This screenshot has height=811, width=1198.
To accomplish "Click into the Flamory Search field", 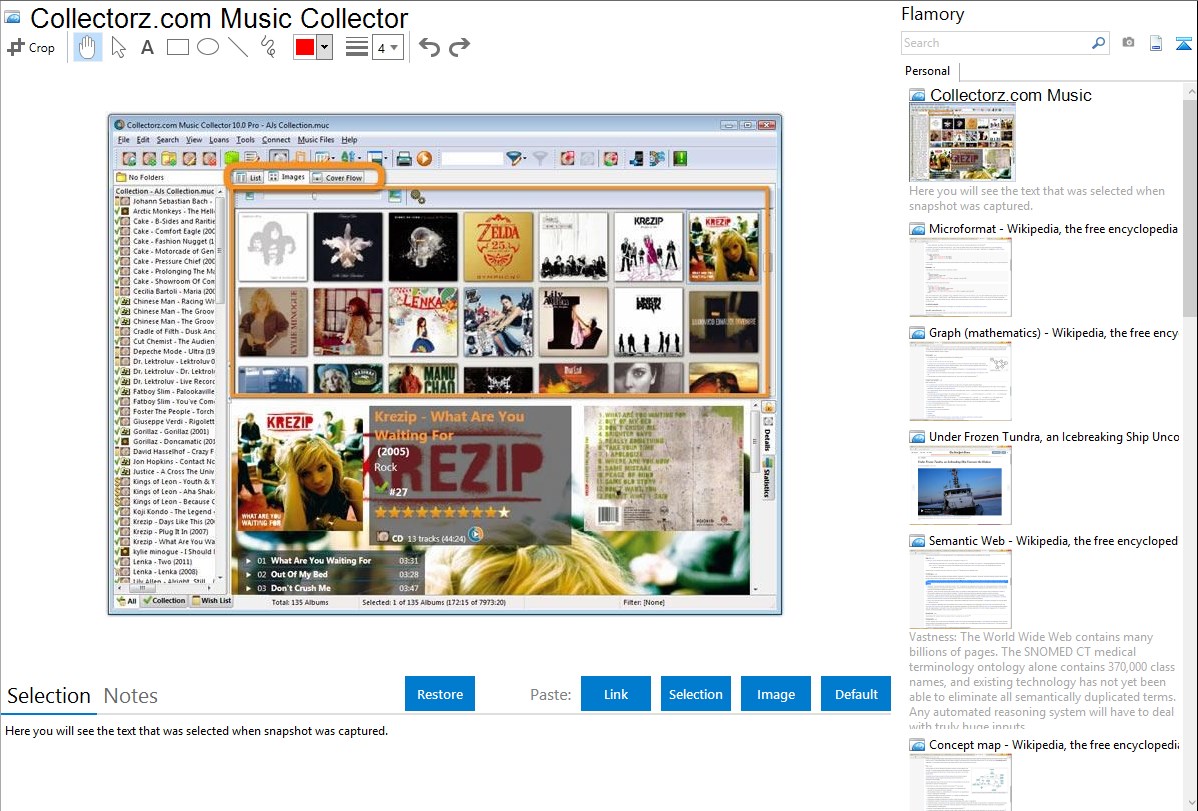I will 996,43.
